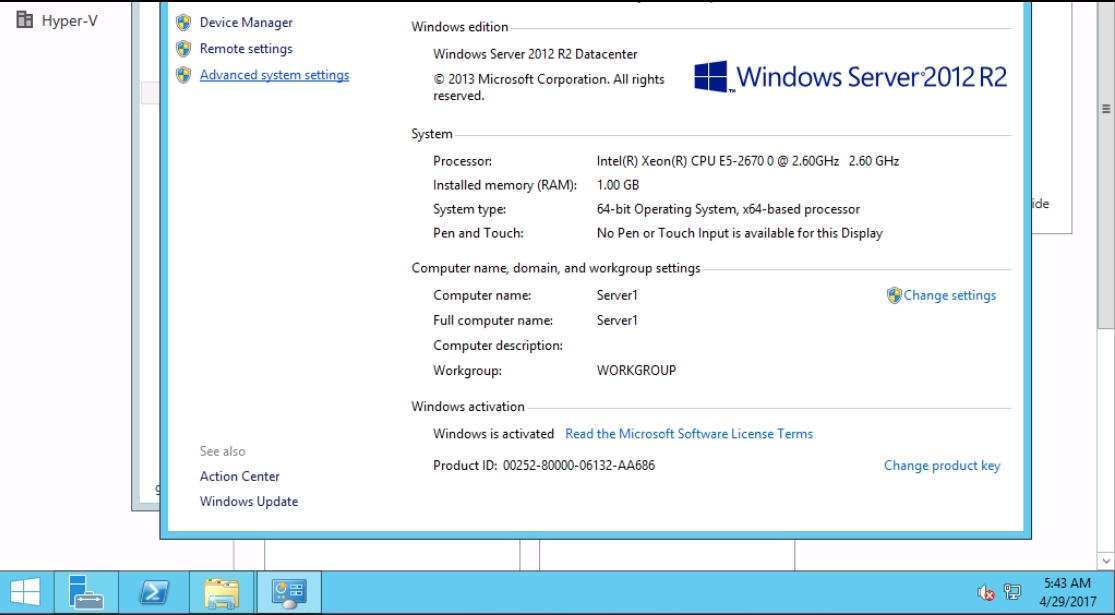The width and height of the screenshot is (1115, 615).
Task: Click the Computer name value Server1
Action: (617, 296)
